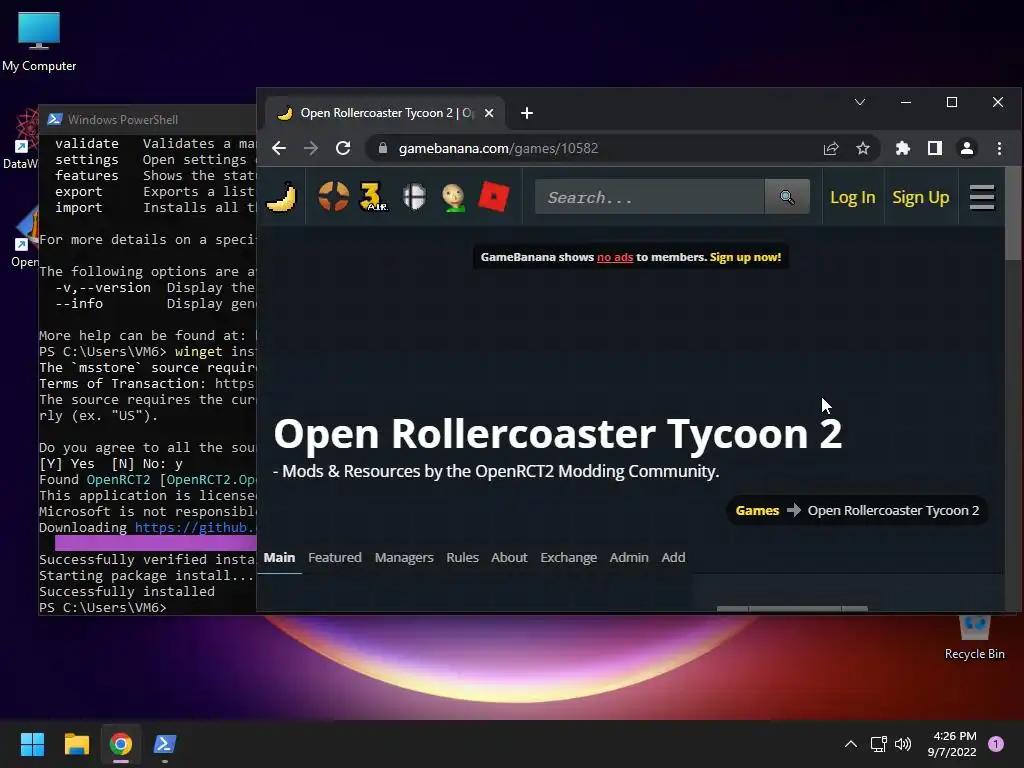Open network status tray icon
1024x768 pixels.
coord(878,744)
